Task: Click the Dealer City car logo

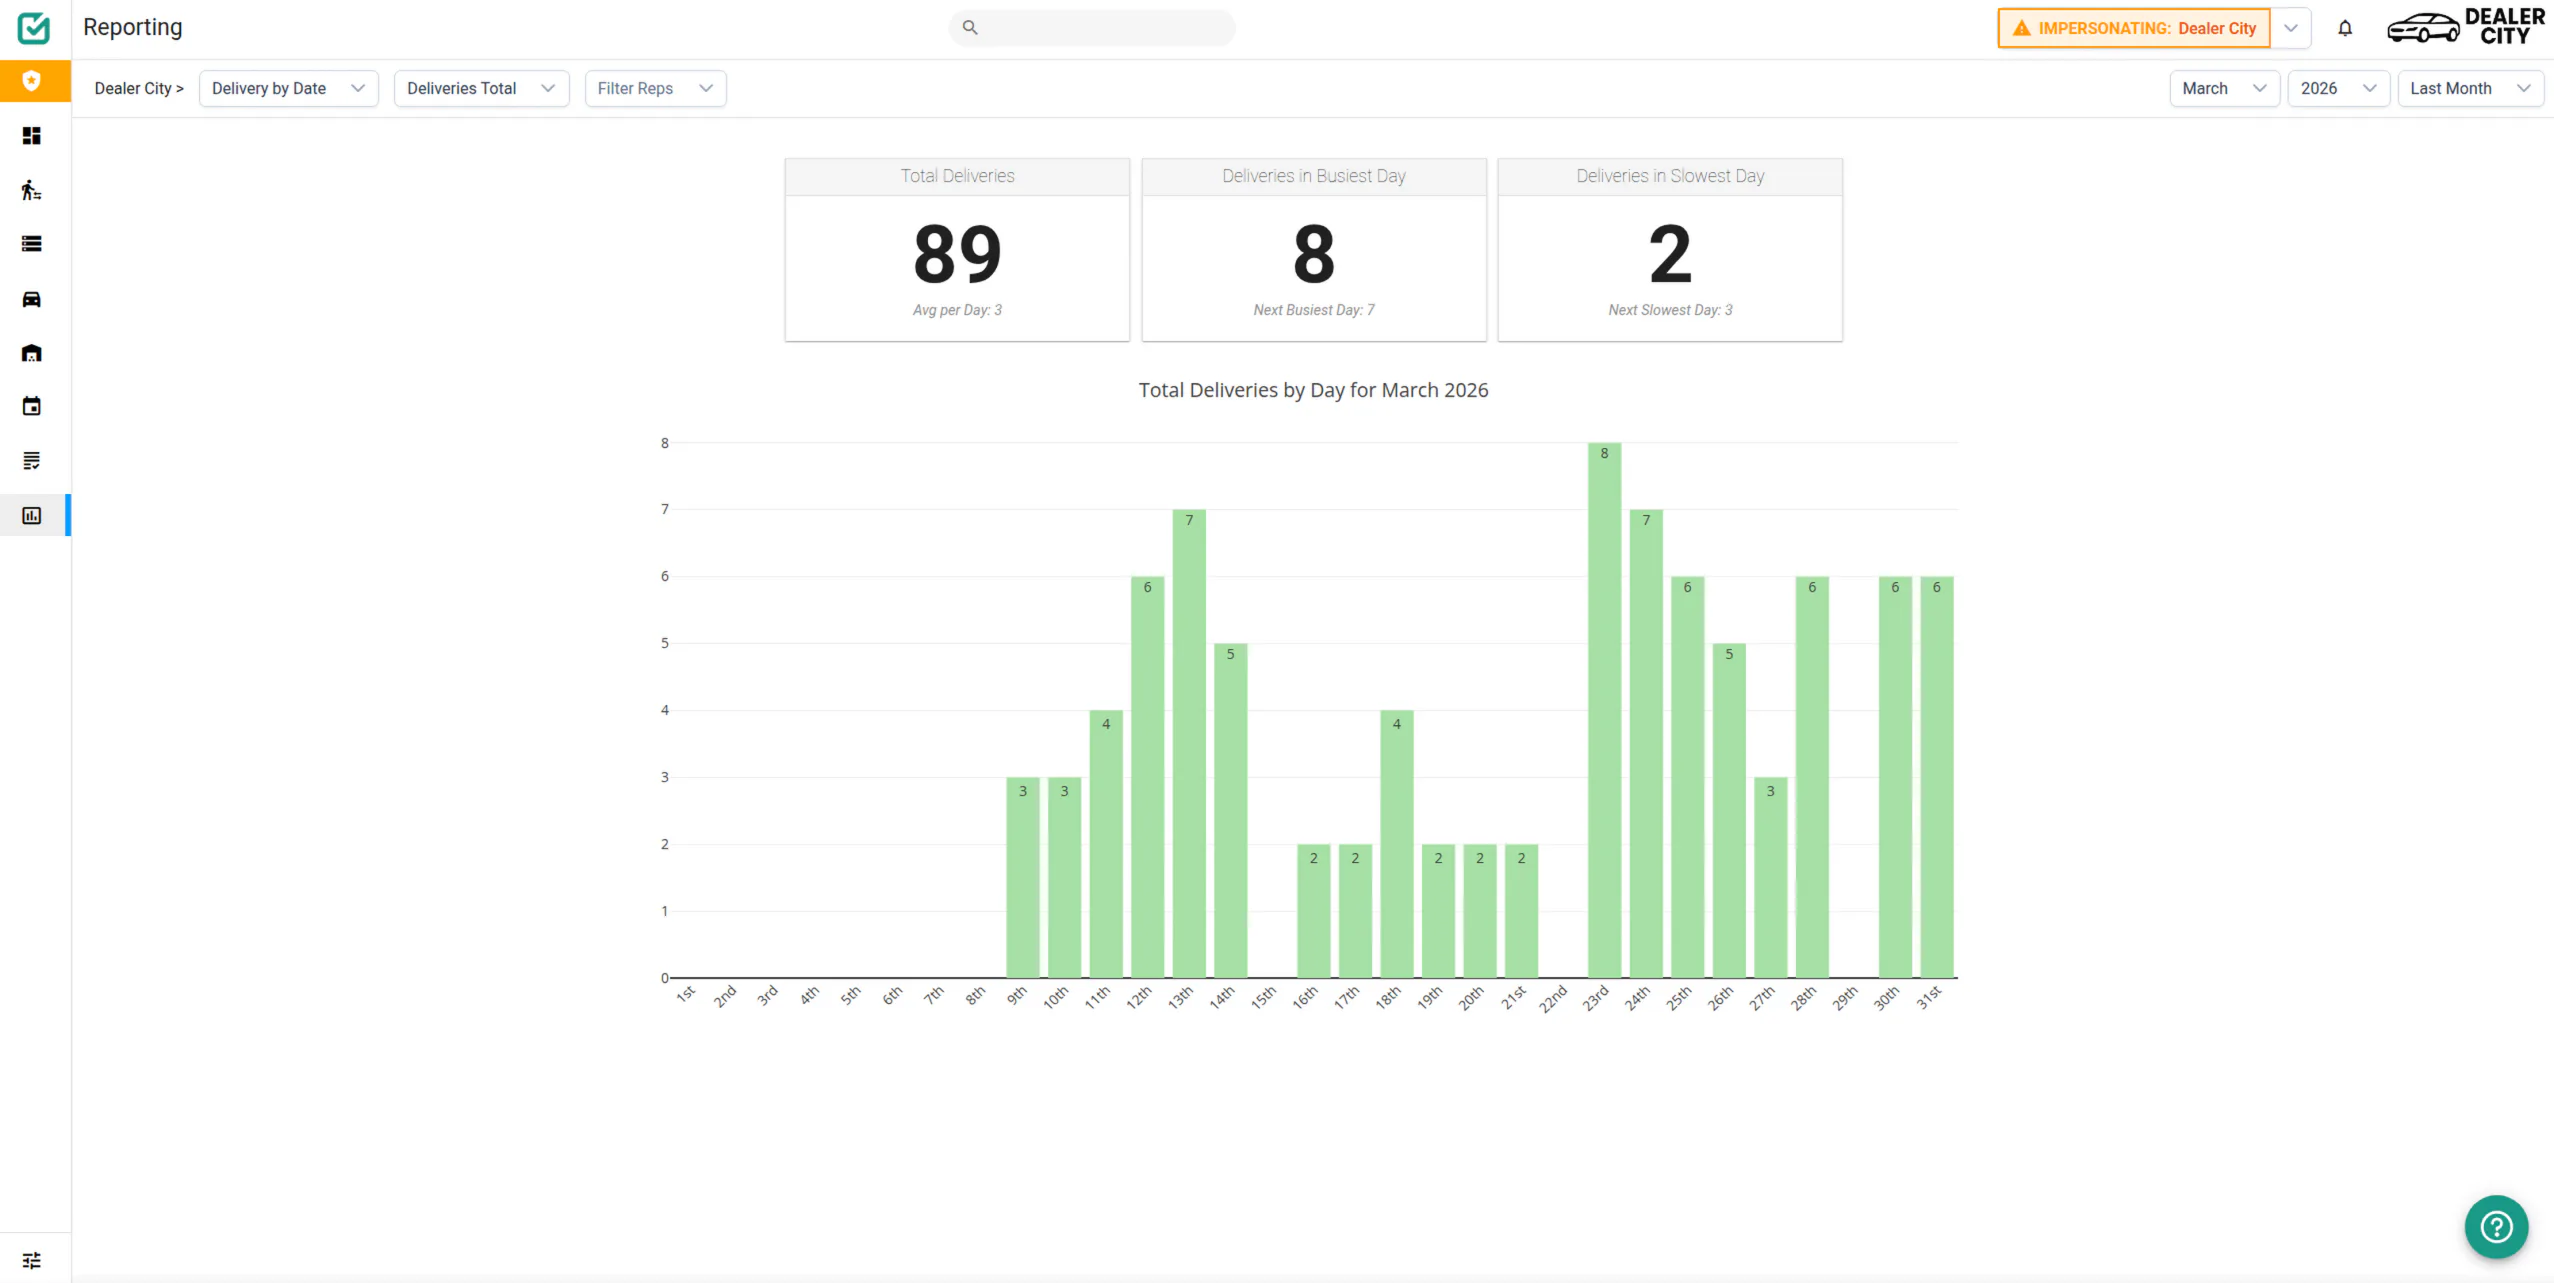Action: [x=2466, y=27]
